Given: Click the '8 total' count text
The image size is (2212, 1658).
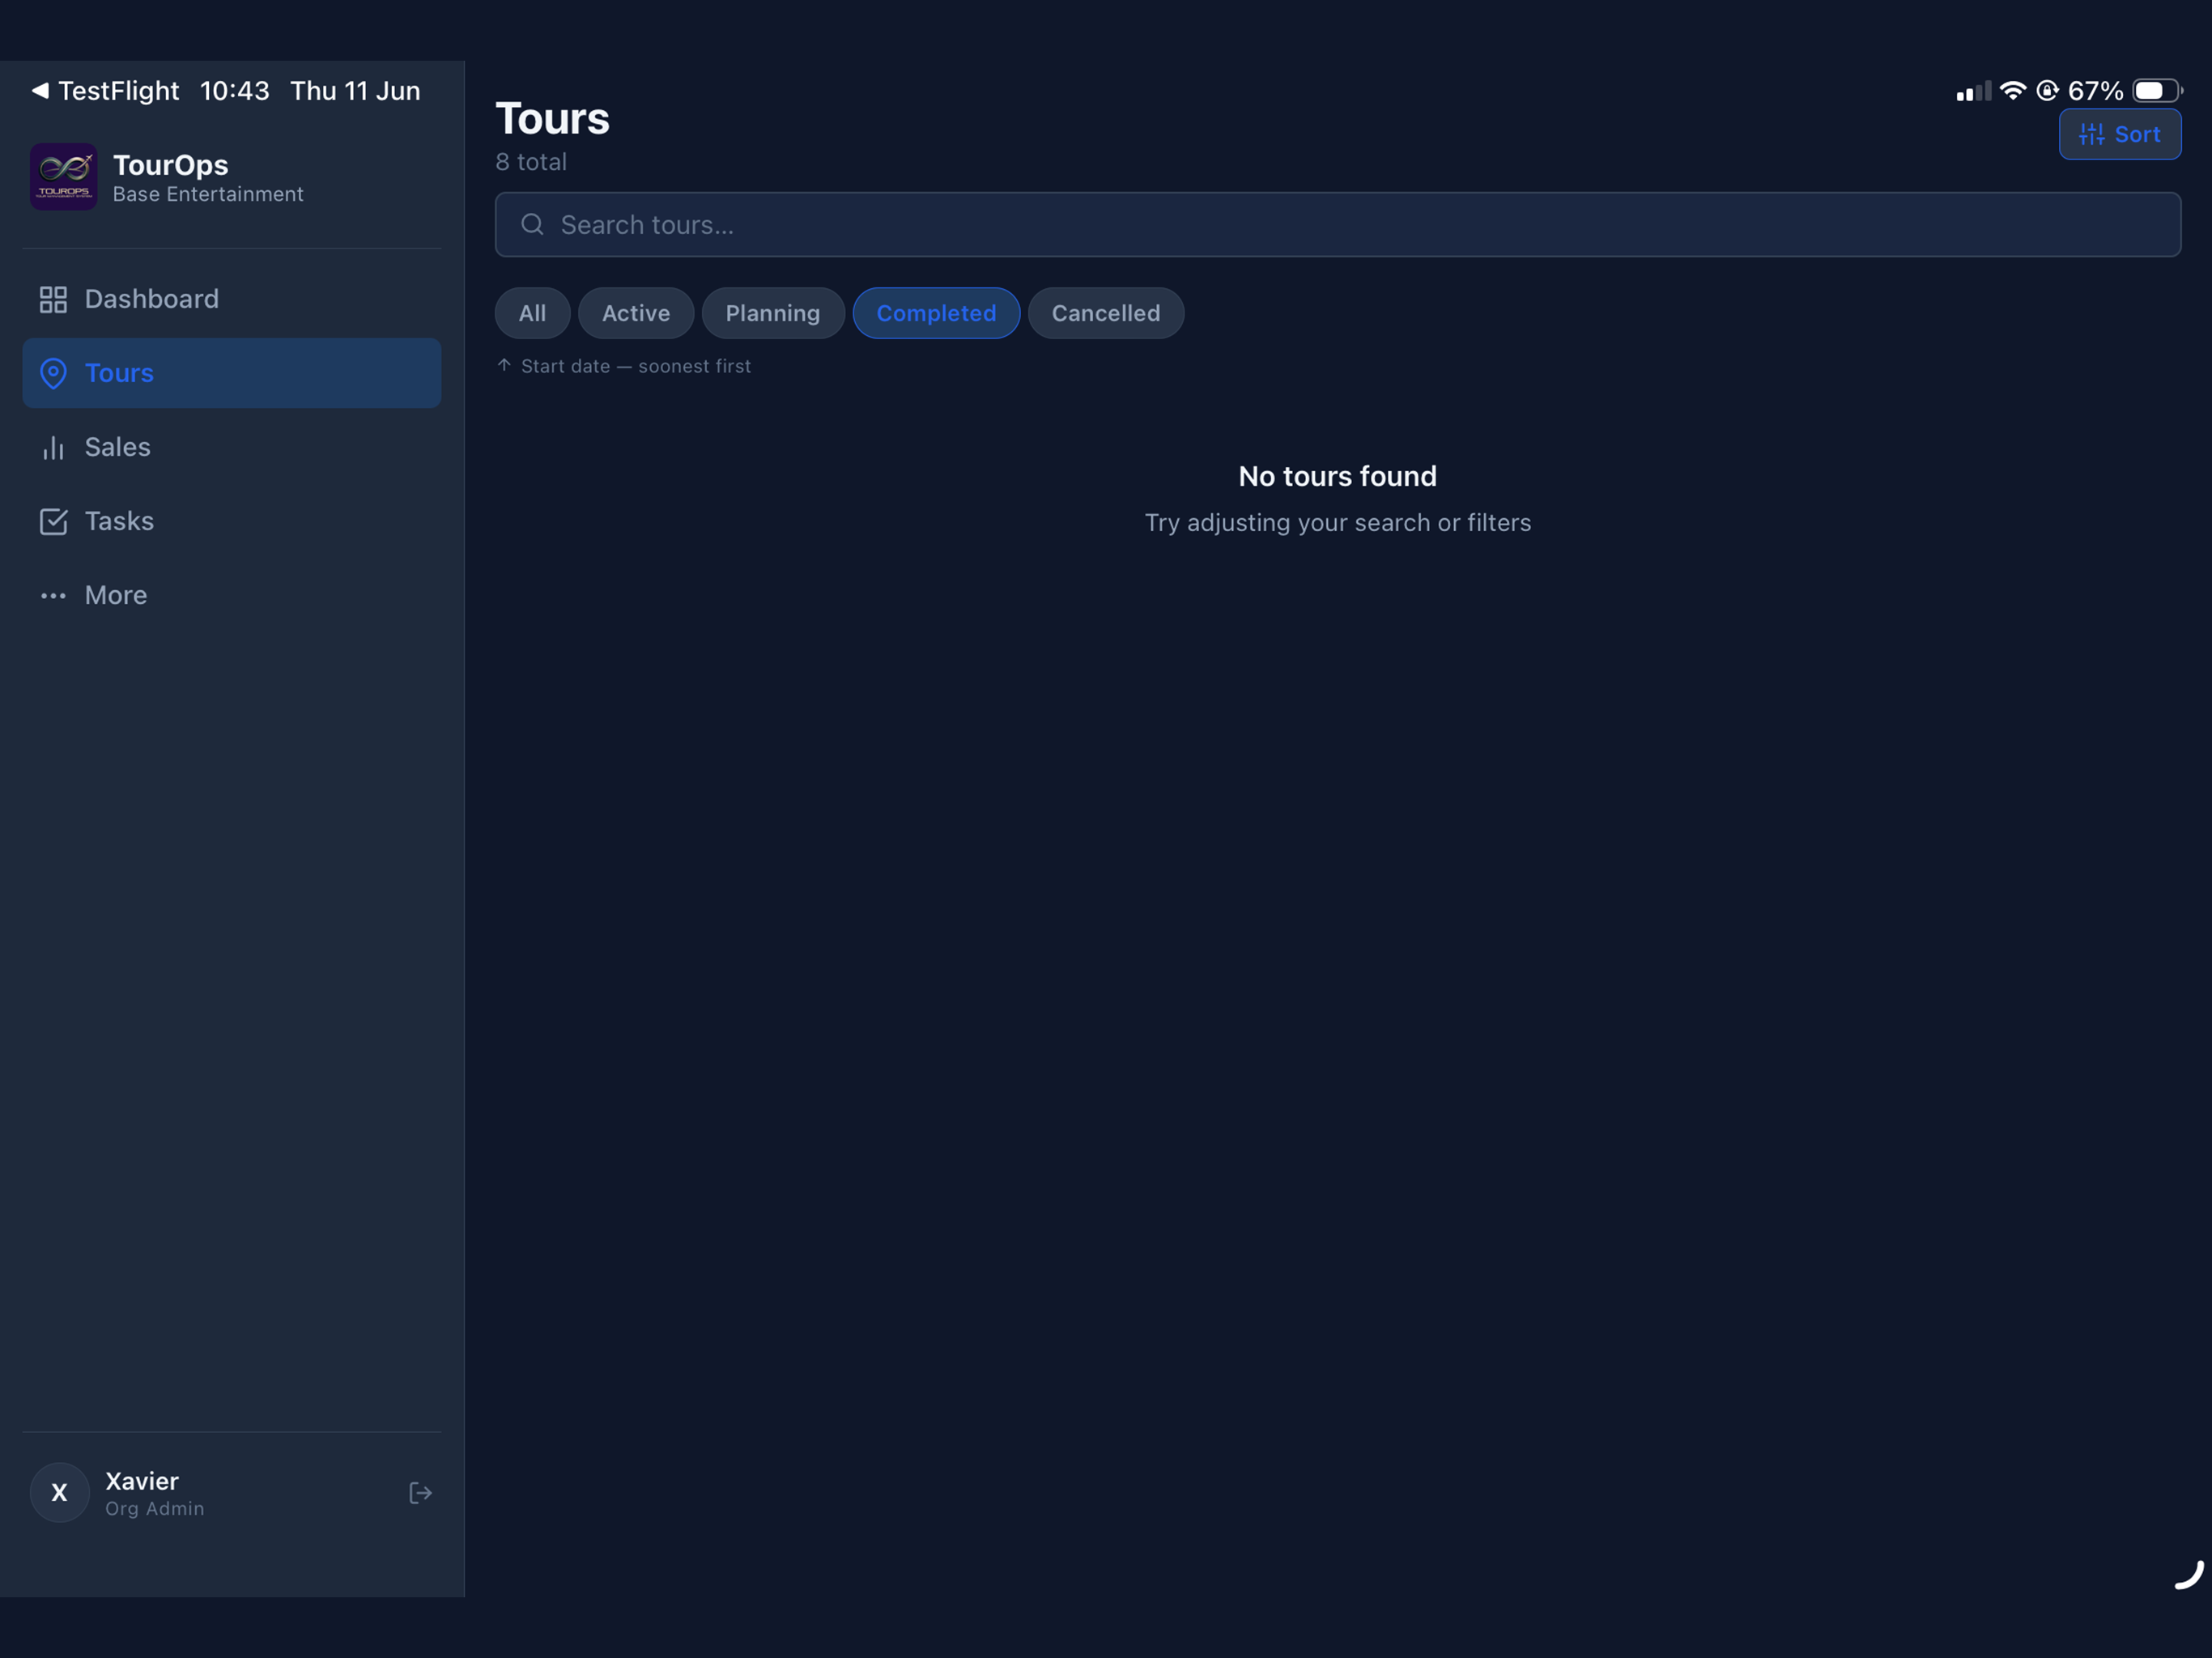Looking at the screenshot, I should pos(531,162).
